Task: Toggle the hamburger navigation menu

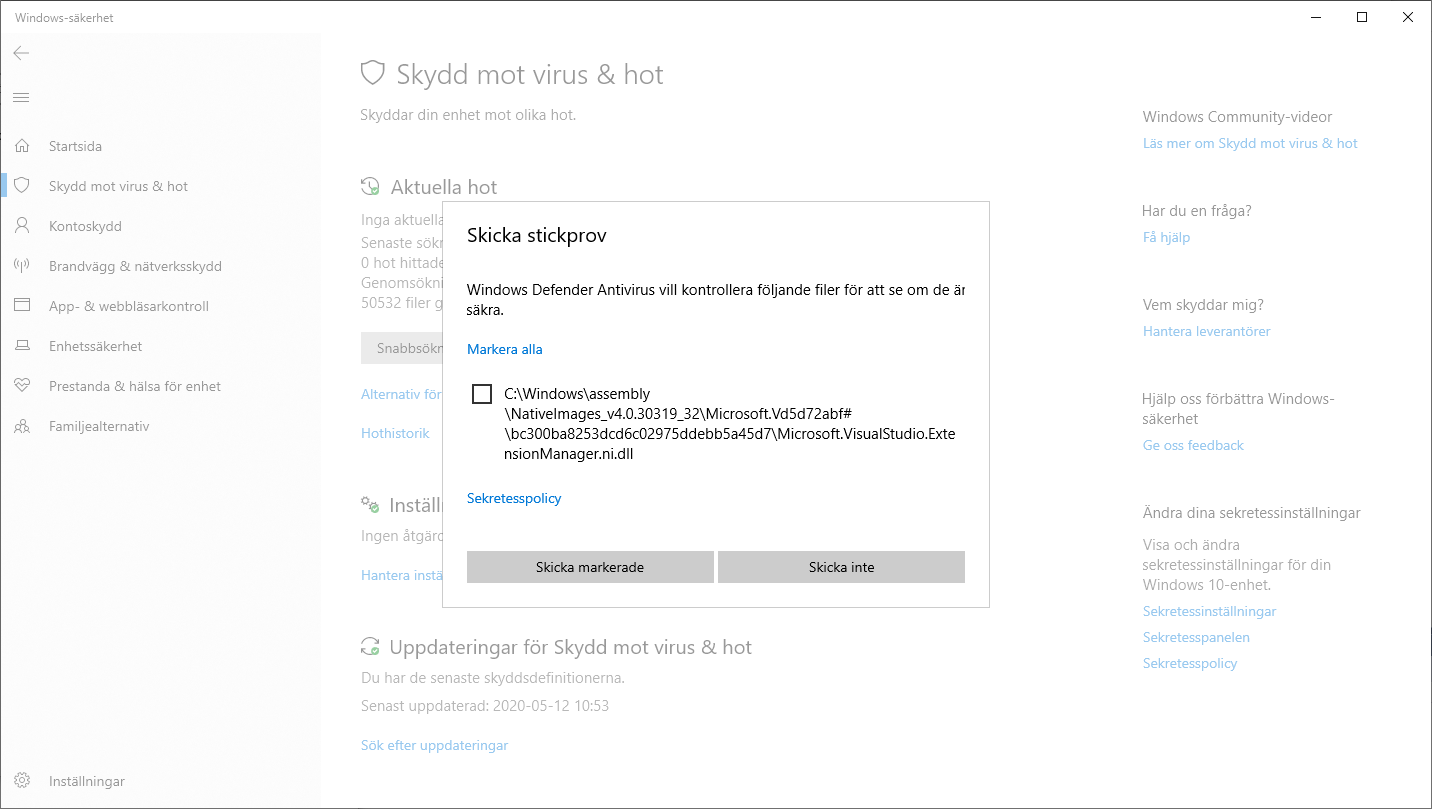Action: click(21, 97)
